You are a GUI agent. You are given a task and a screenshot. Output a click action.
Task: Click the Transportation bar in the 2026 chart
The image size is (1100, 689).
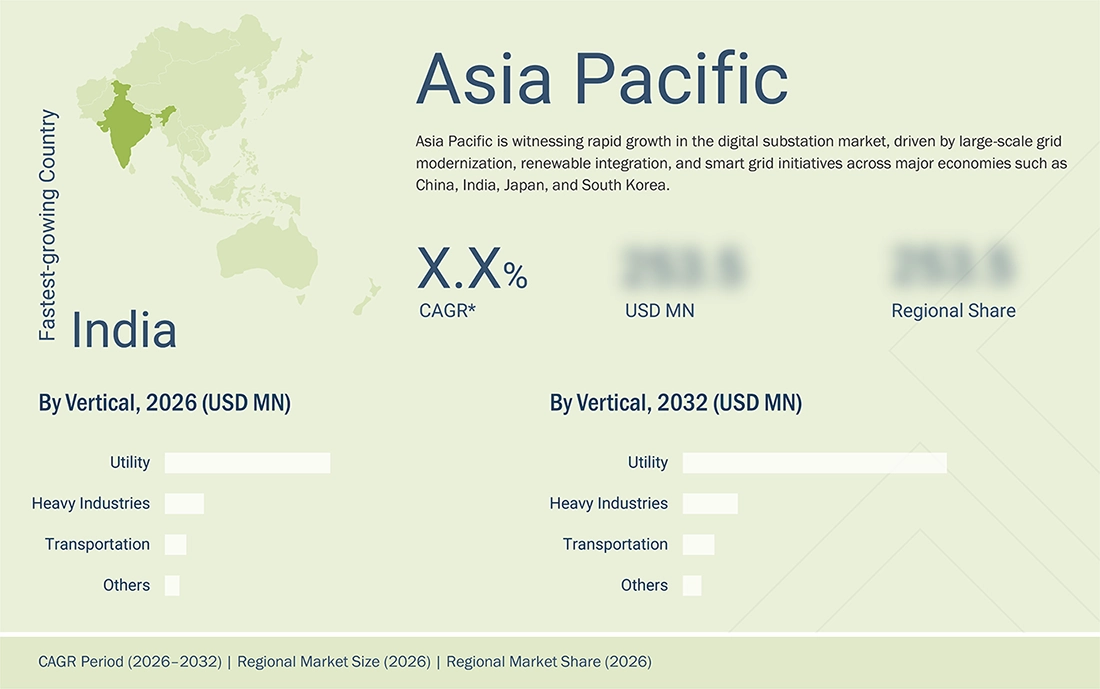tap(175, 544)
